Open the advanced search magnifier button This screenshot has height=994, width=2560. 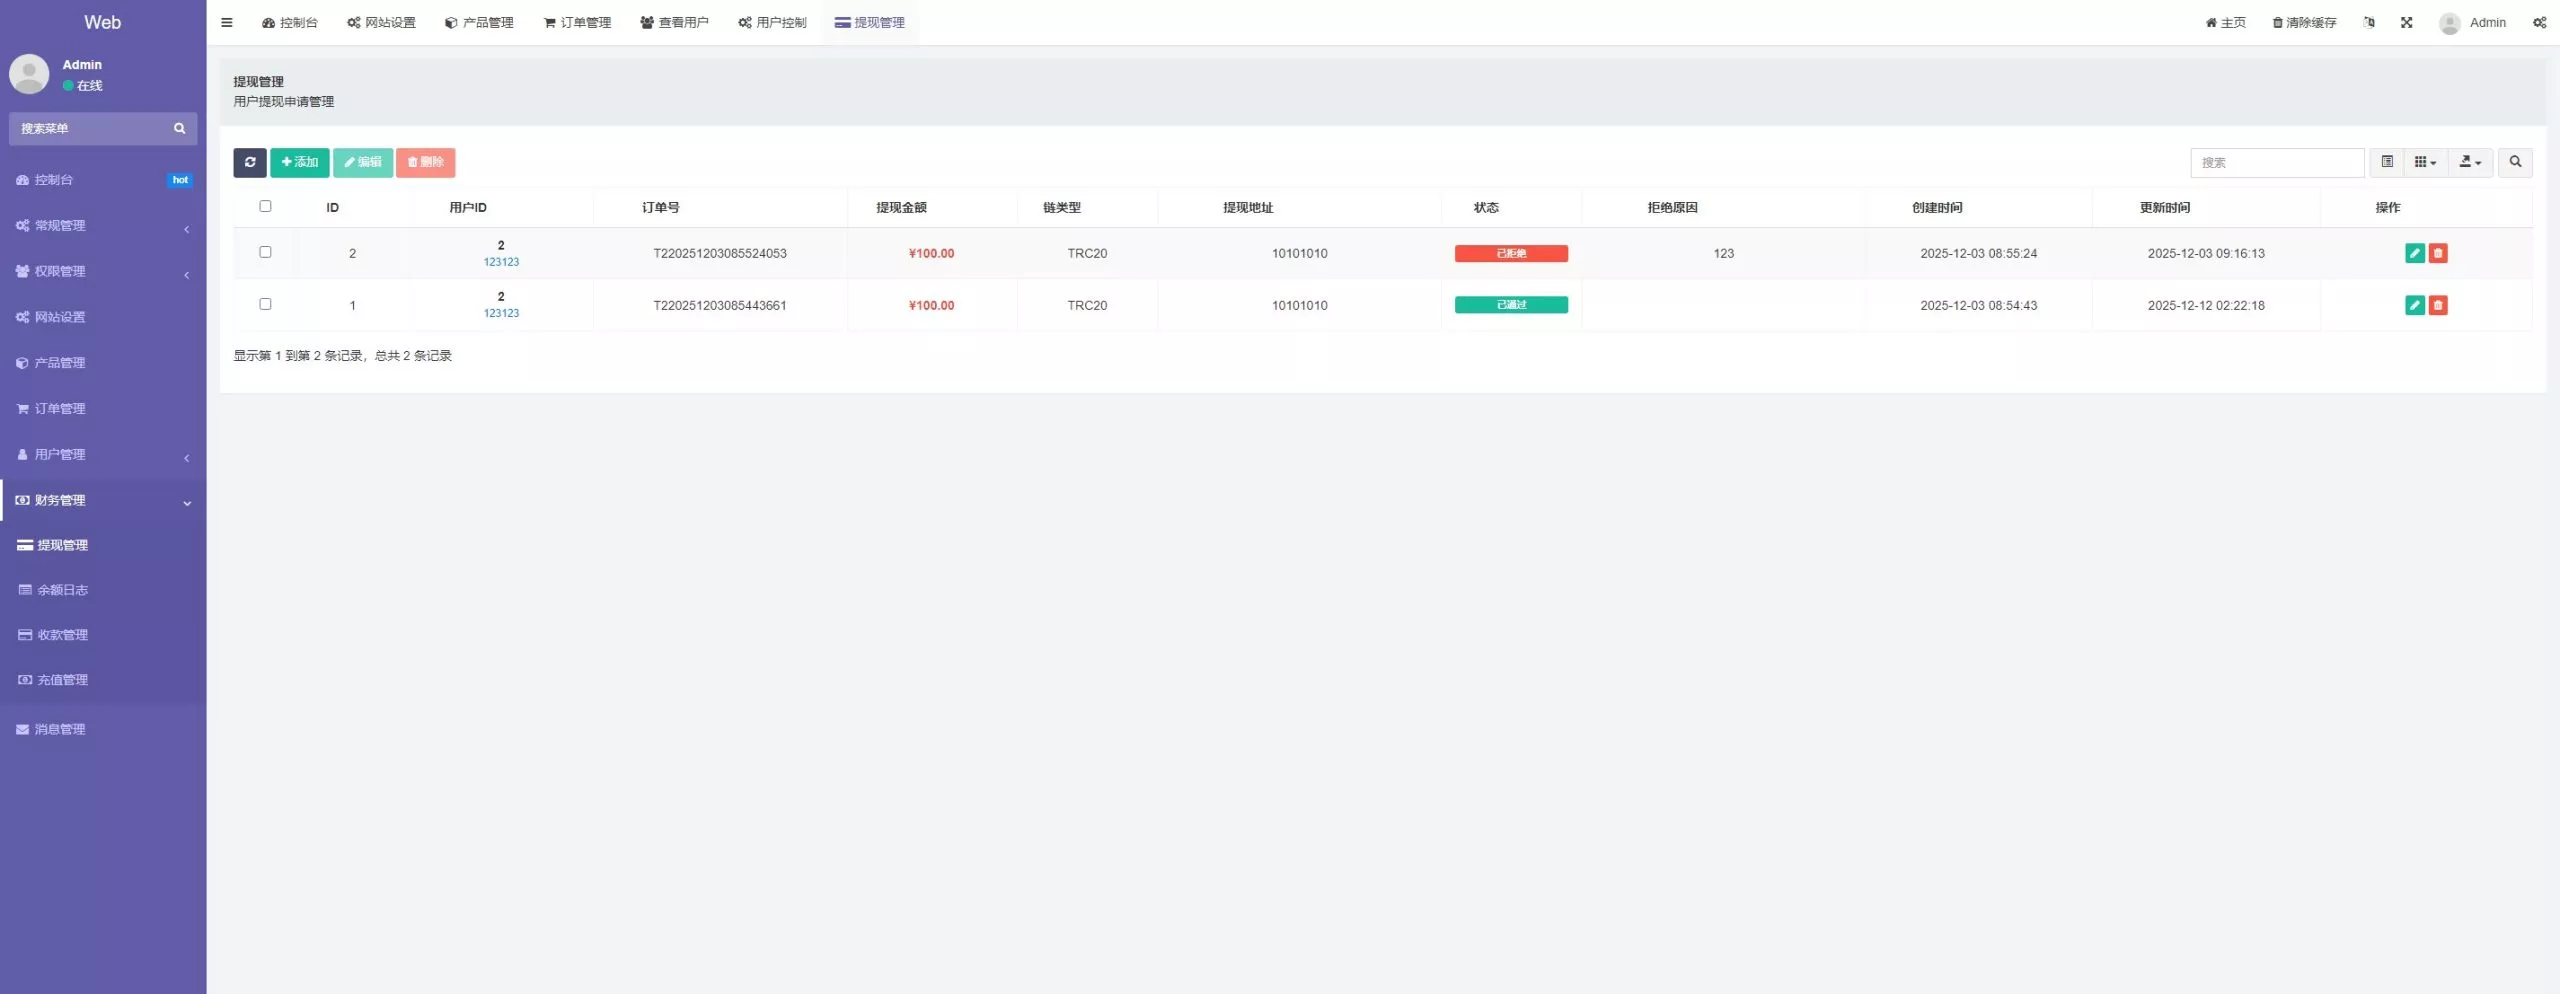tap(2515, 162)
